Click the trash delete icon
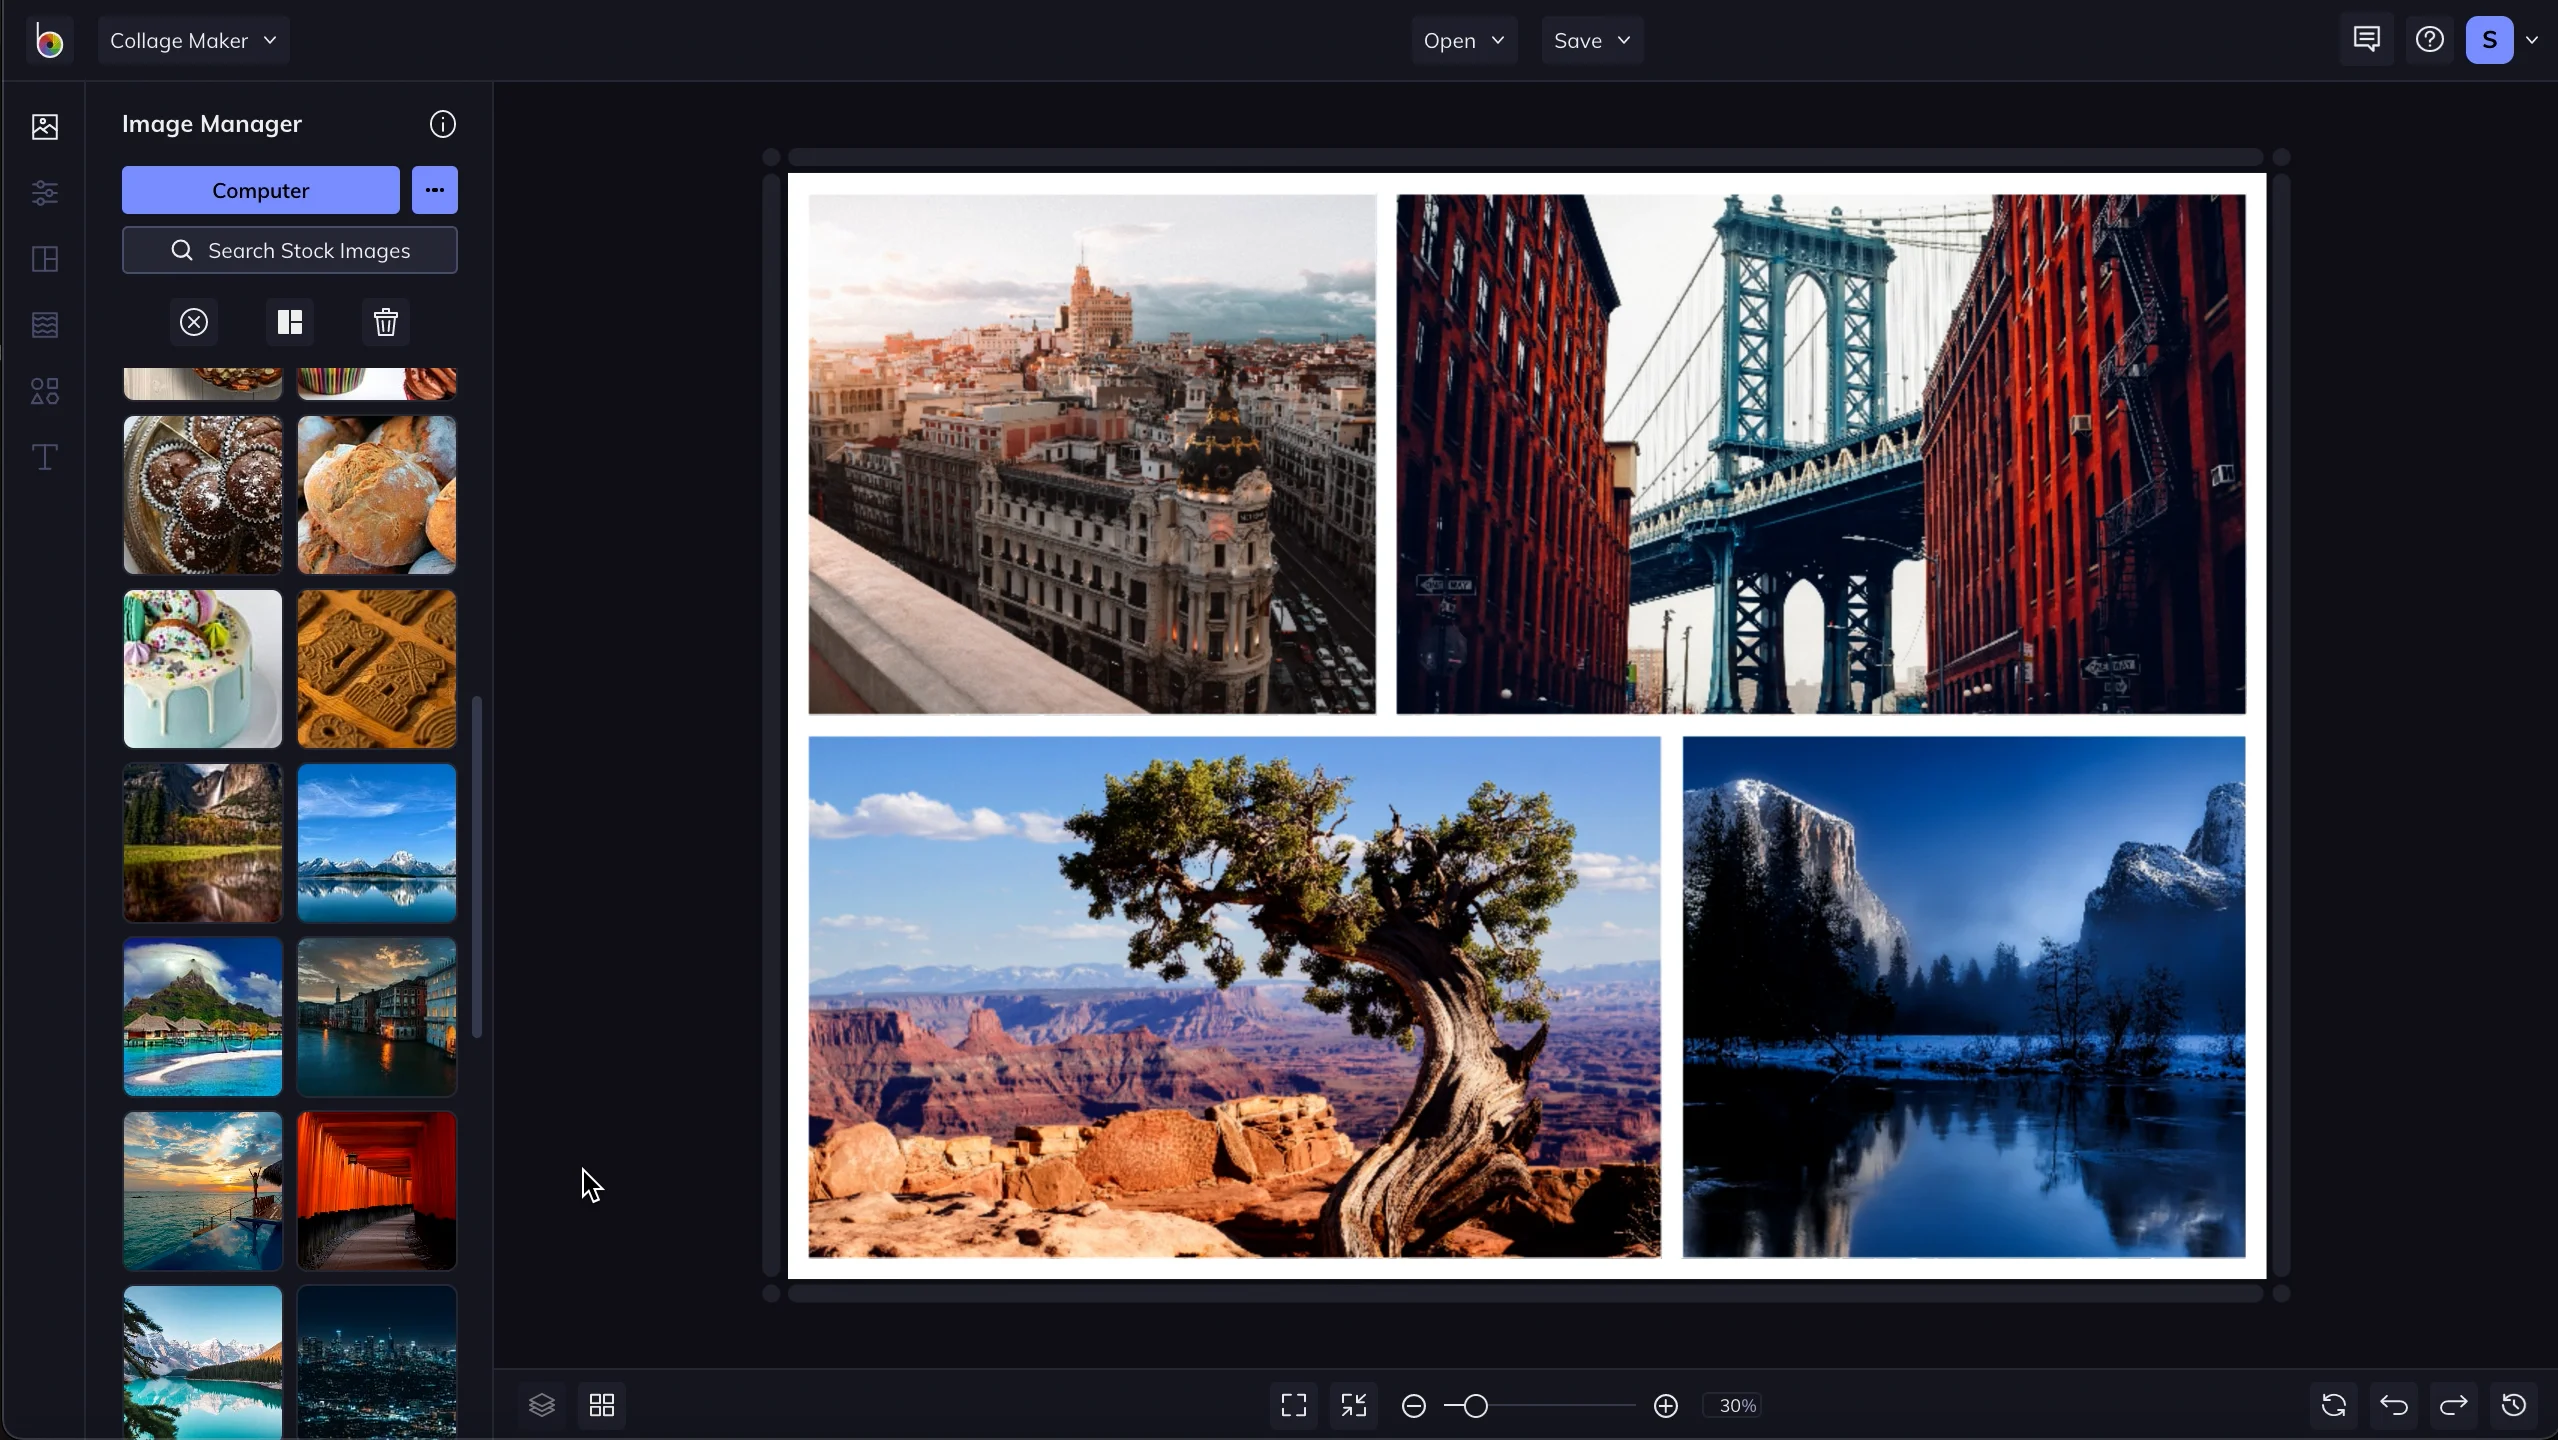 386,322
